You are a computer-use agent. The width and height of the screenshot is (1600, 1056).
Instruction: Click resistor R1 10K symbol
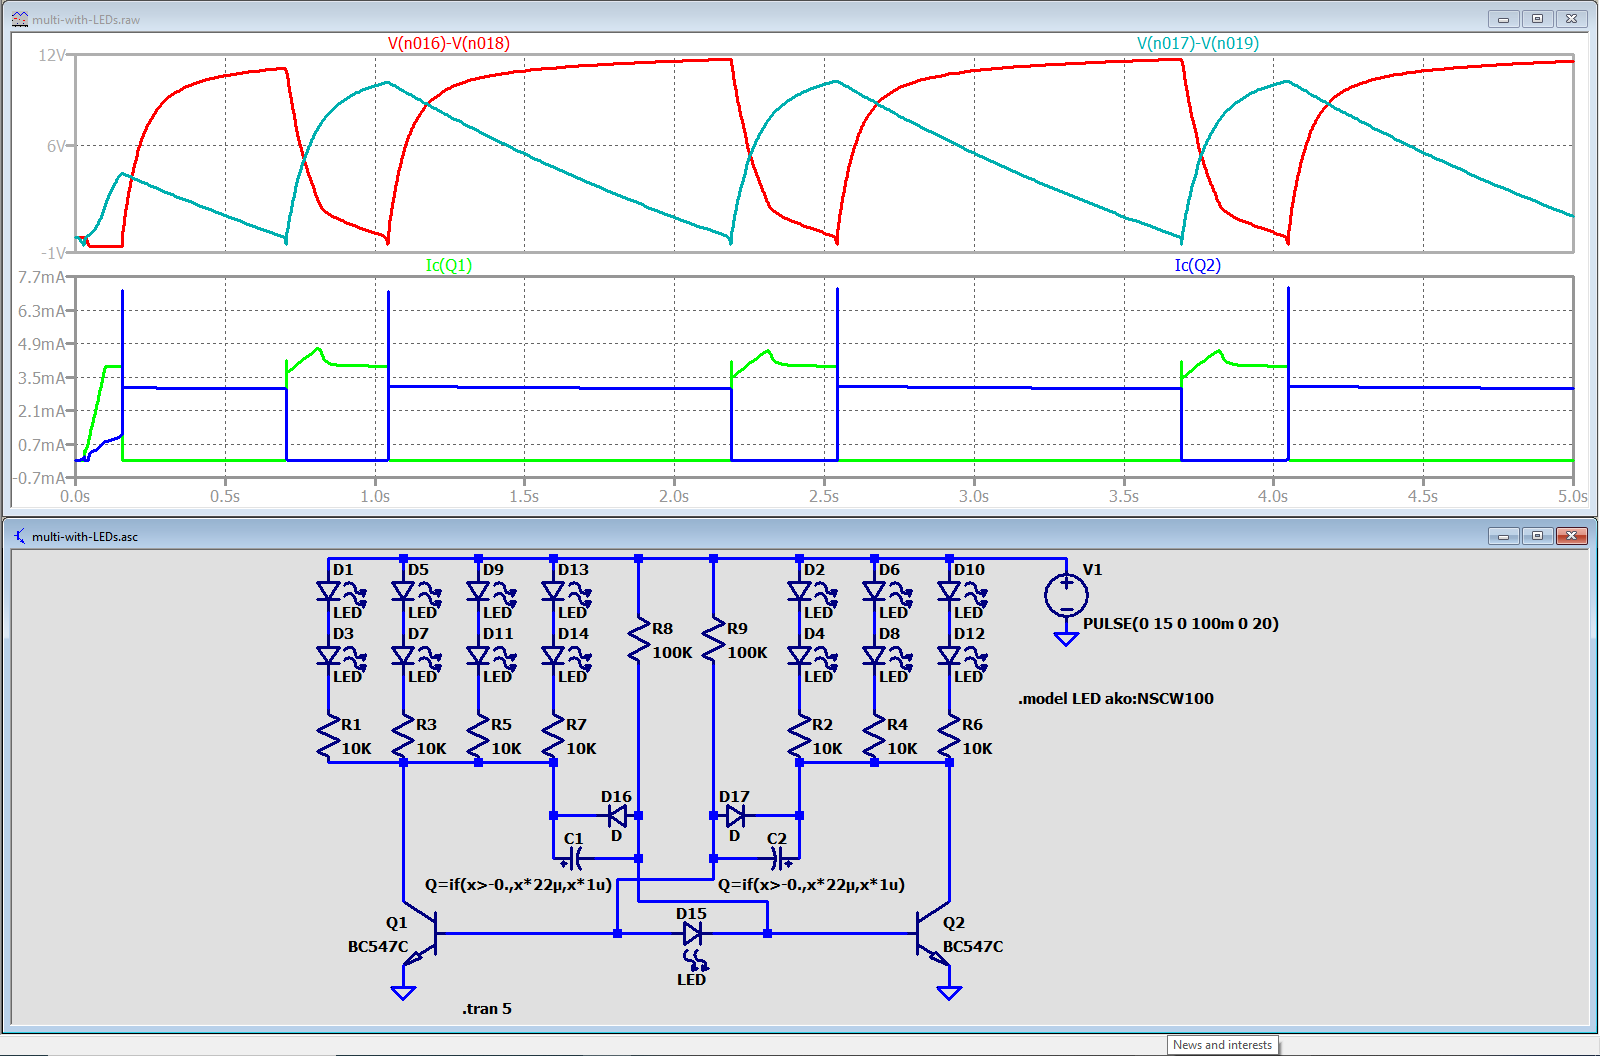pyautogui.click(x=329, y=737)
